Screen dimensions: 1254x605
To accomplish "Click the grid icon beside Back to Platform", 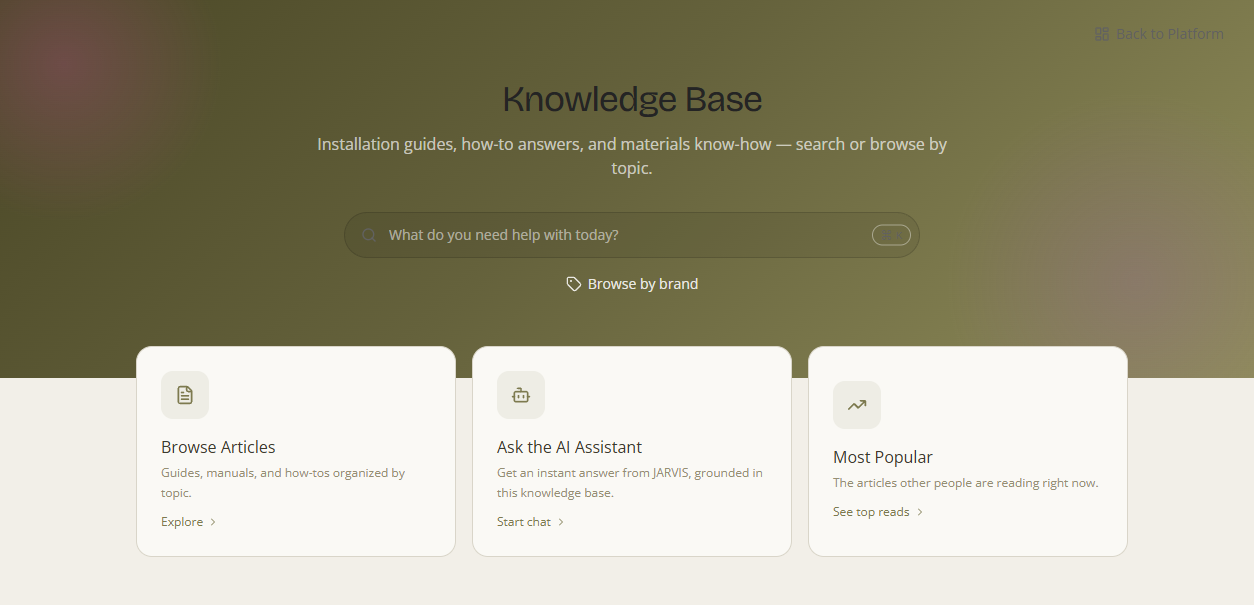I will pos(1102,34).
